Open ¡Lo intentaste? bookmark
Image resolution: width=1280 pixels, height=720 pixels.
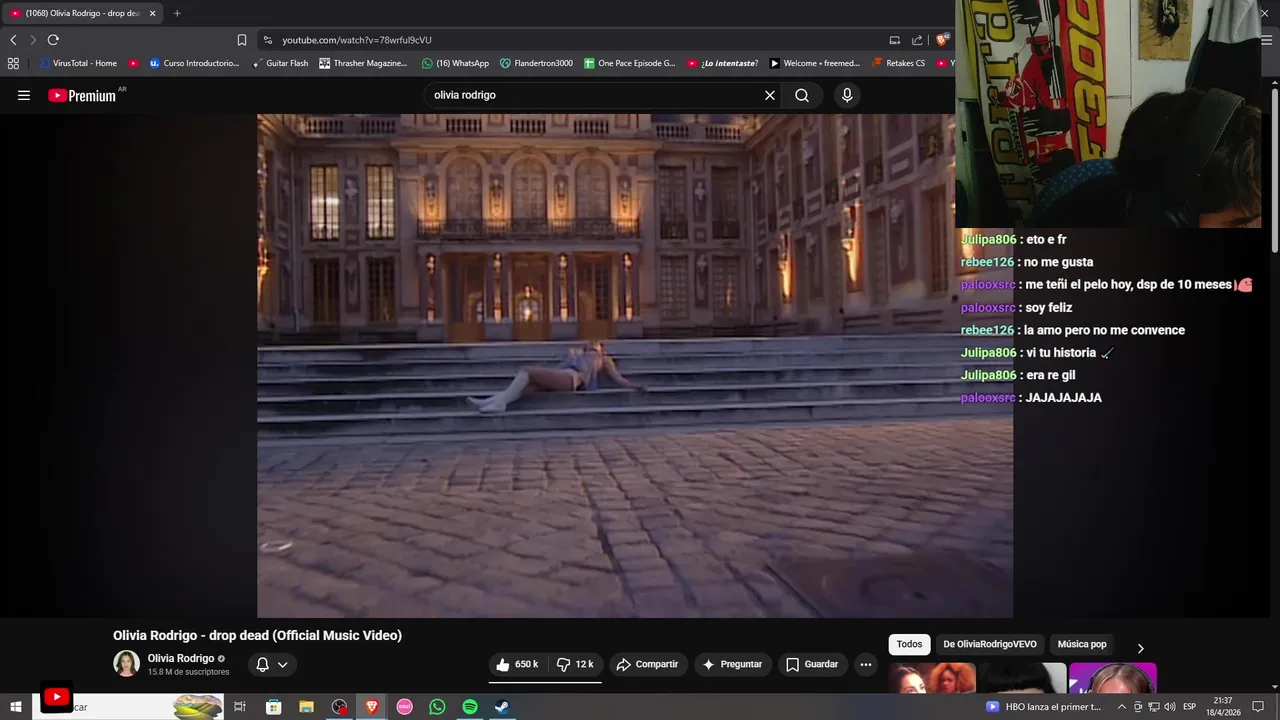click(722, 63)
